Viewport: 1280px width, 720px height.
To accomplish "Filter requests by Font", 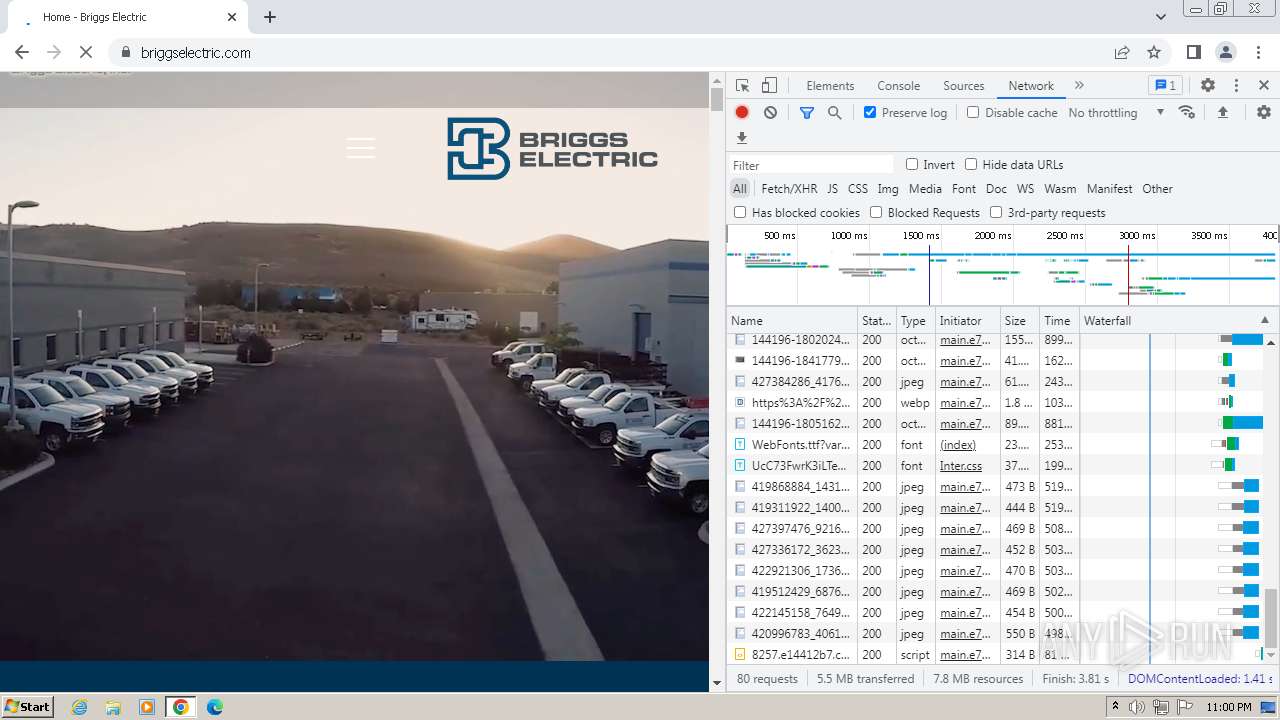I will click(964, 189).
